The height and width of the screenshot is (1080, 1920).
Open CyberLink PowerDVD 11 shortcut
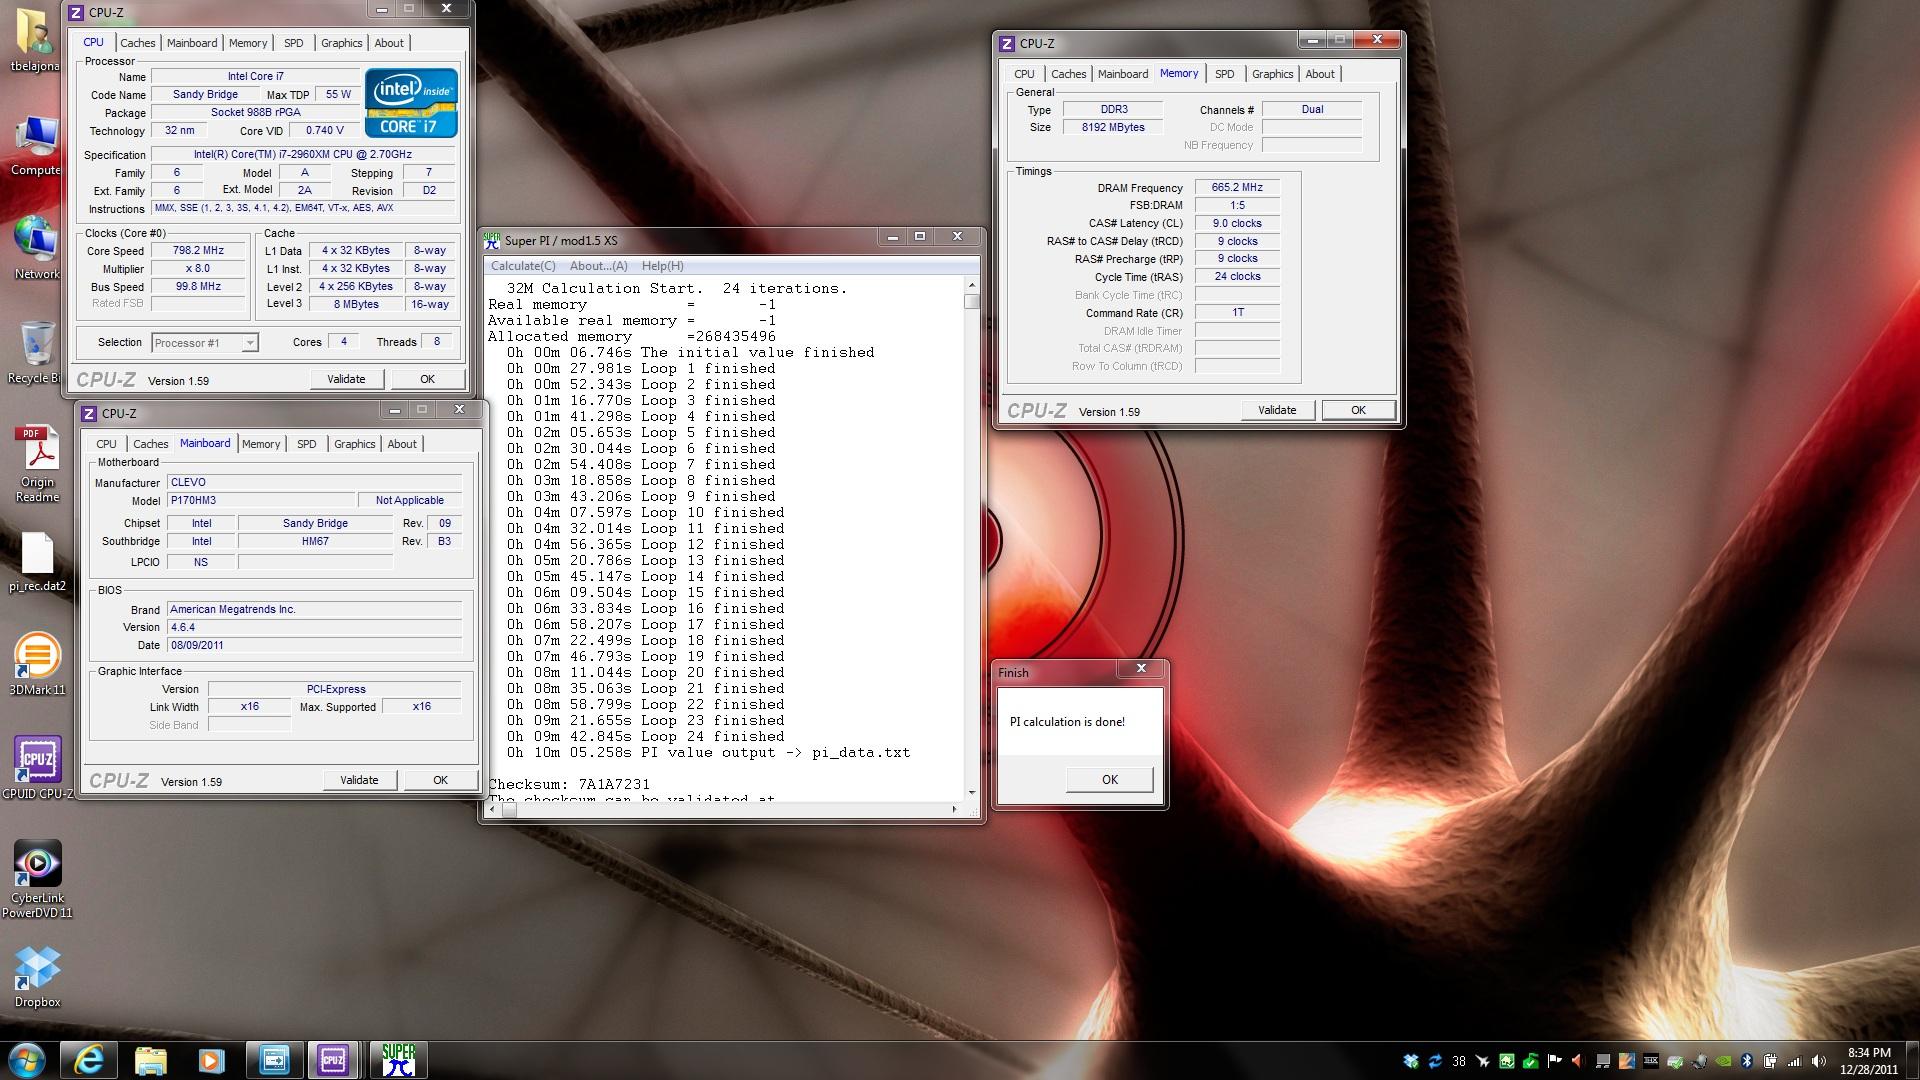coord(37,879)
